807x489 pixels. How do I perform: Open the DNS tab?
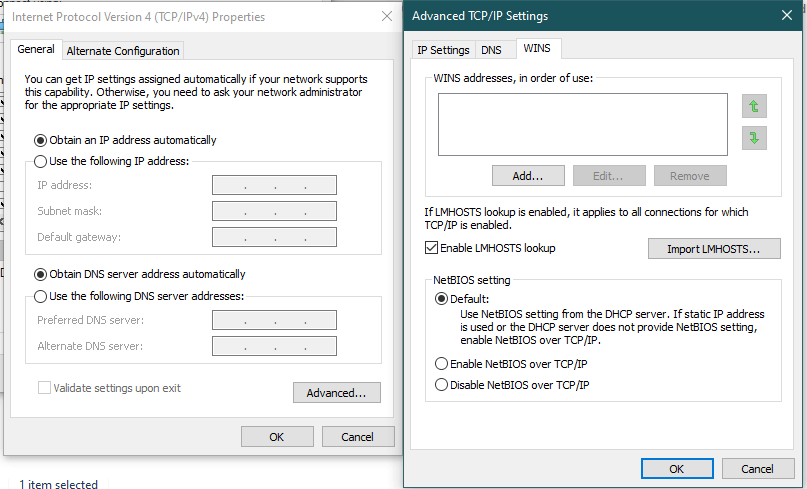[491, 50]
